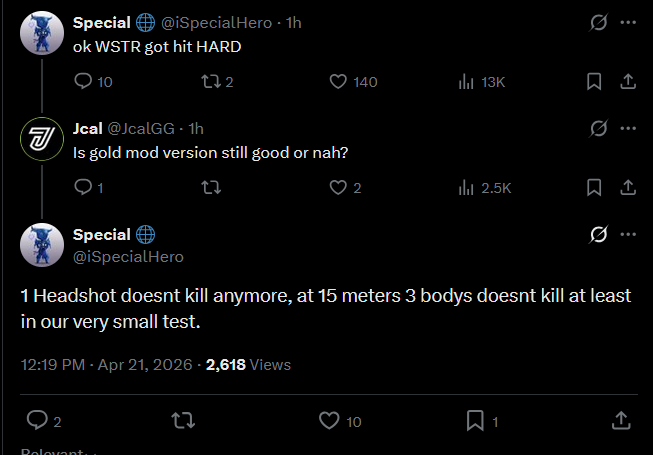Open more options menu on first post
The height and width of the screenshot is (455, 653).
(x=627, y=22)
